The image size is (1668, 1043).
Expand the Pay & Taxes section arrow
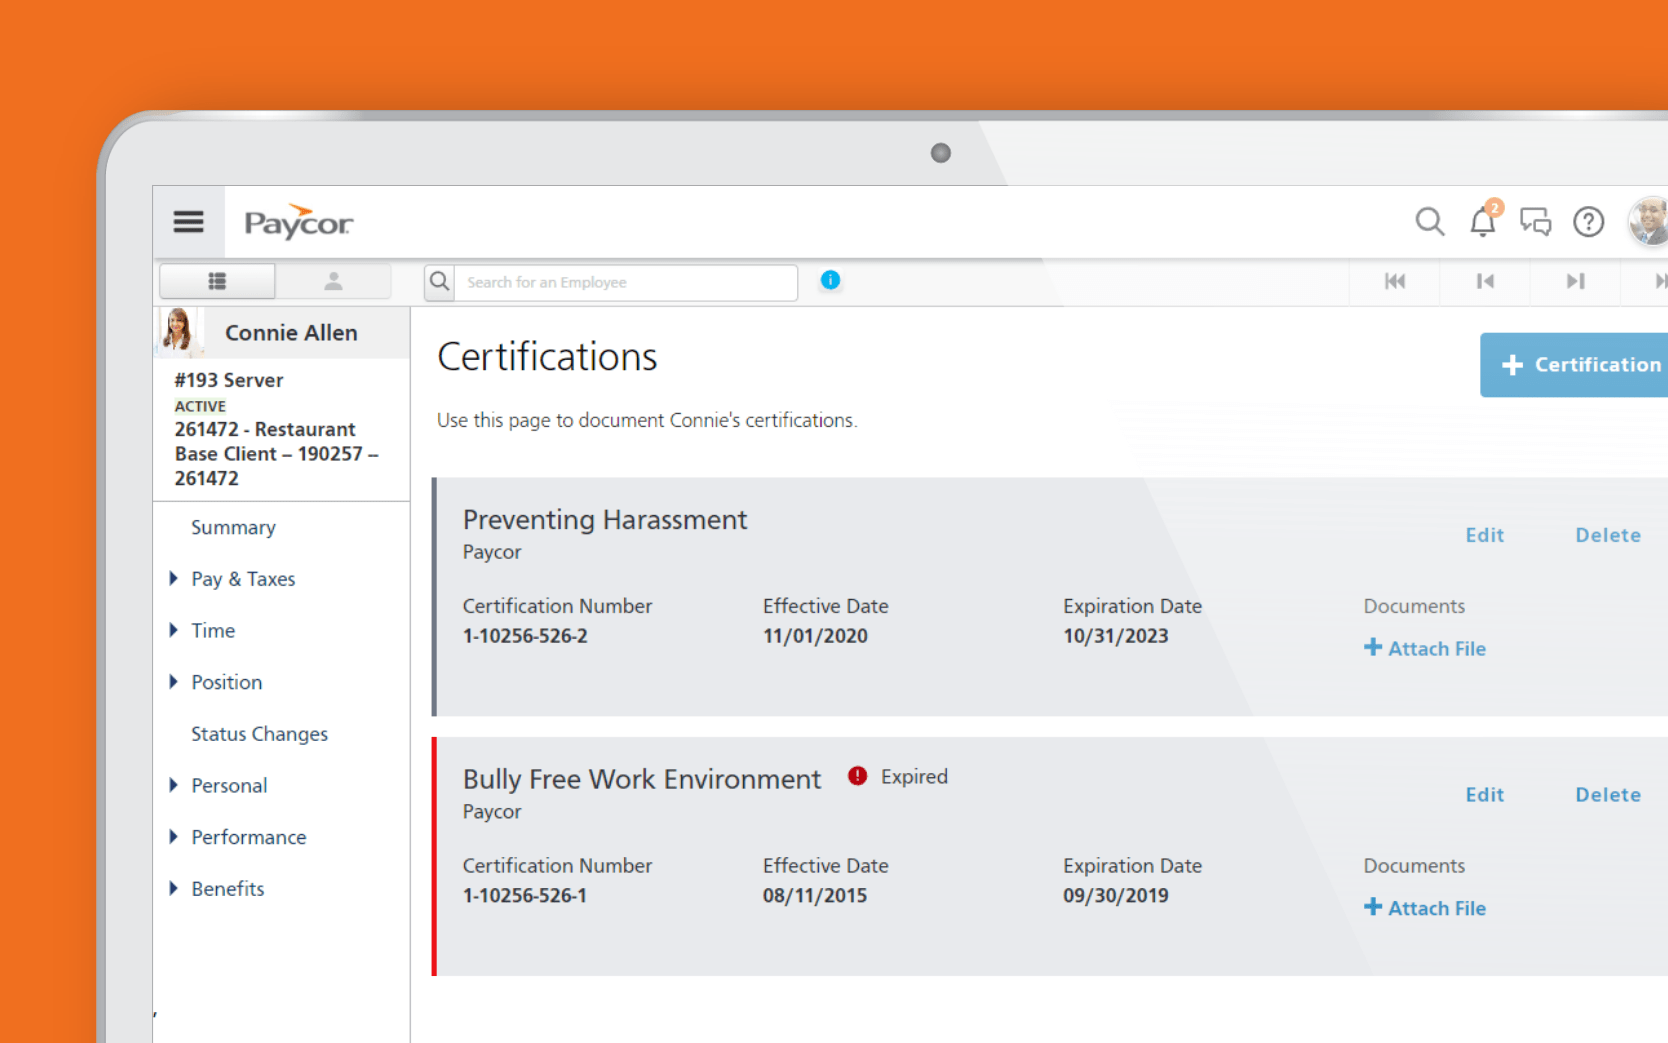click(x=173, y=578)
